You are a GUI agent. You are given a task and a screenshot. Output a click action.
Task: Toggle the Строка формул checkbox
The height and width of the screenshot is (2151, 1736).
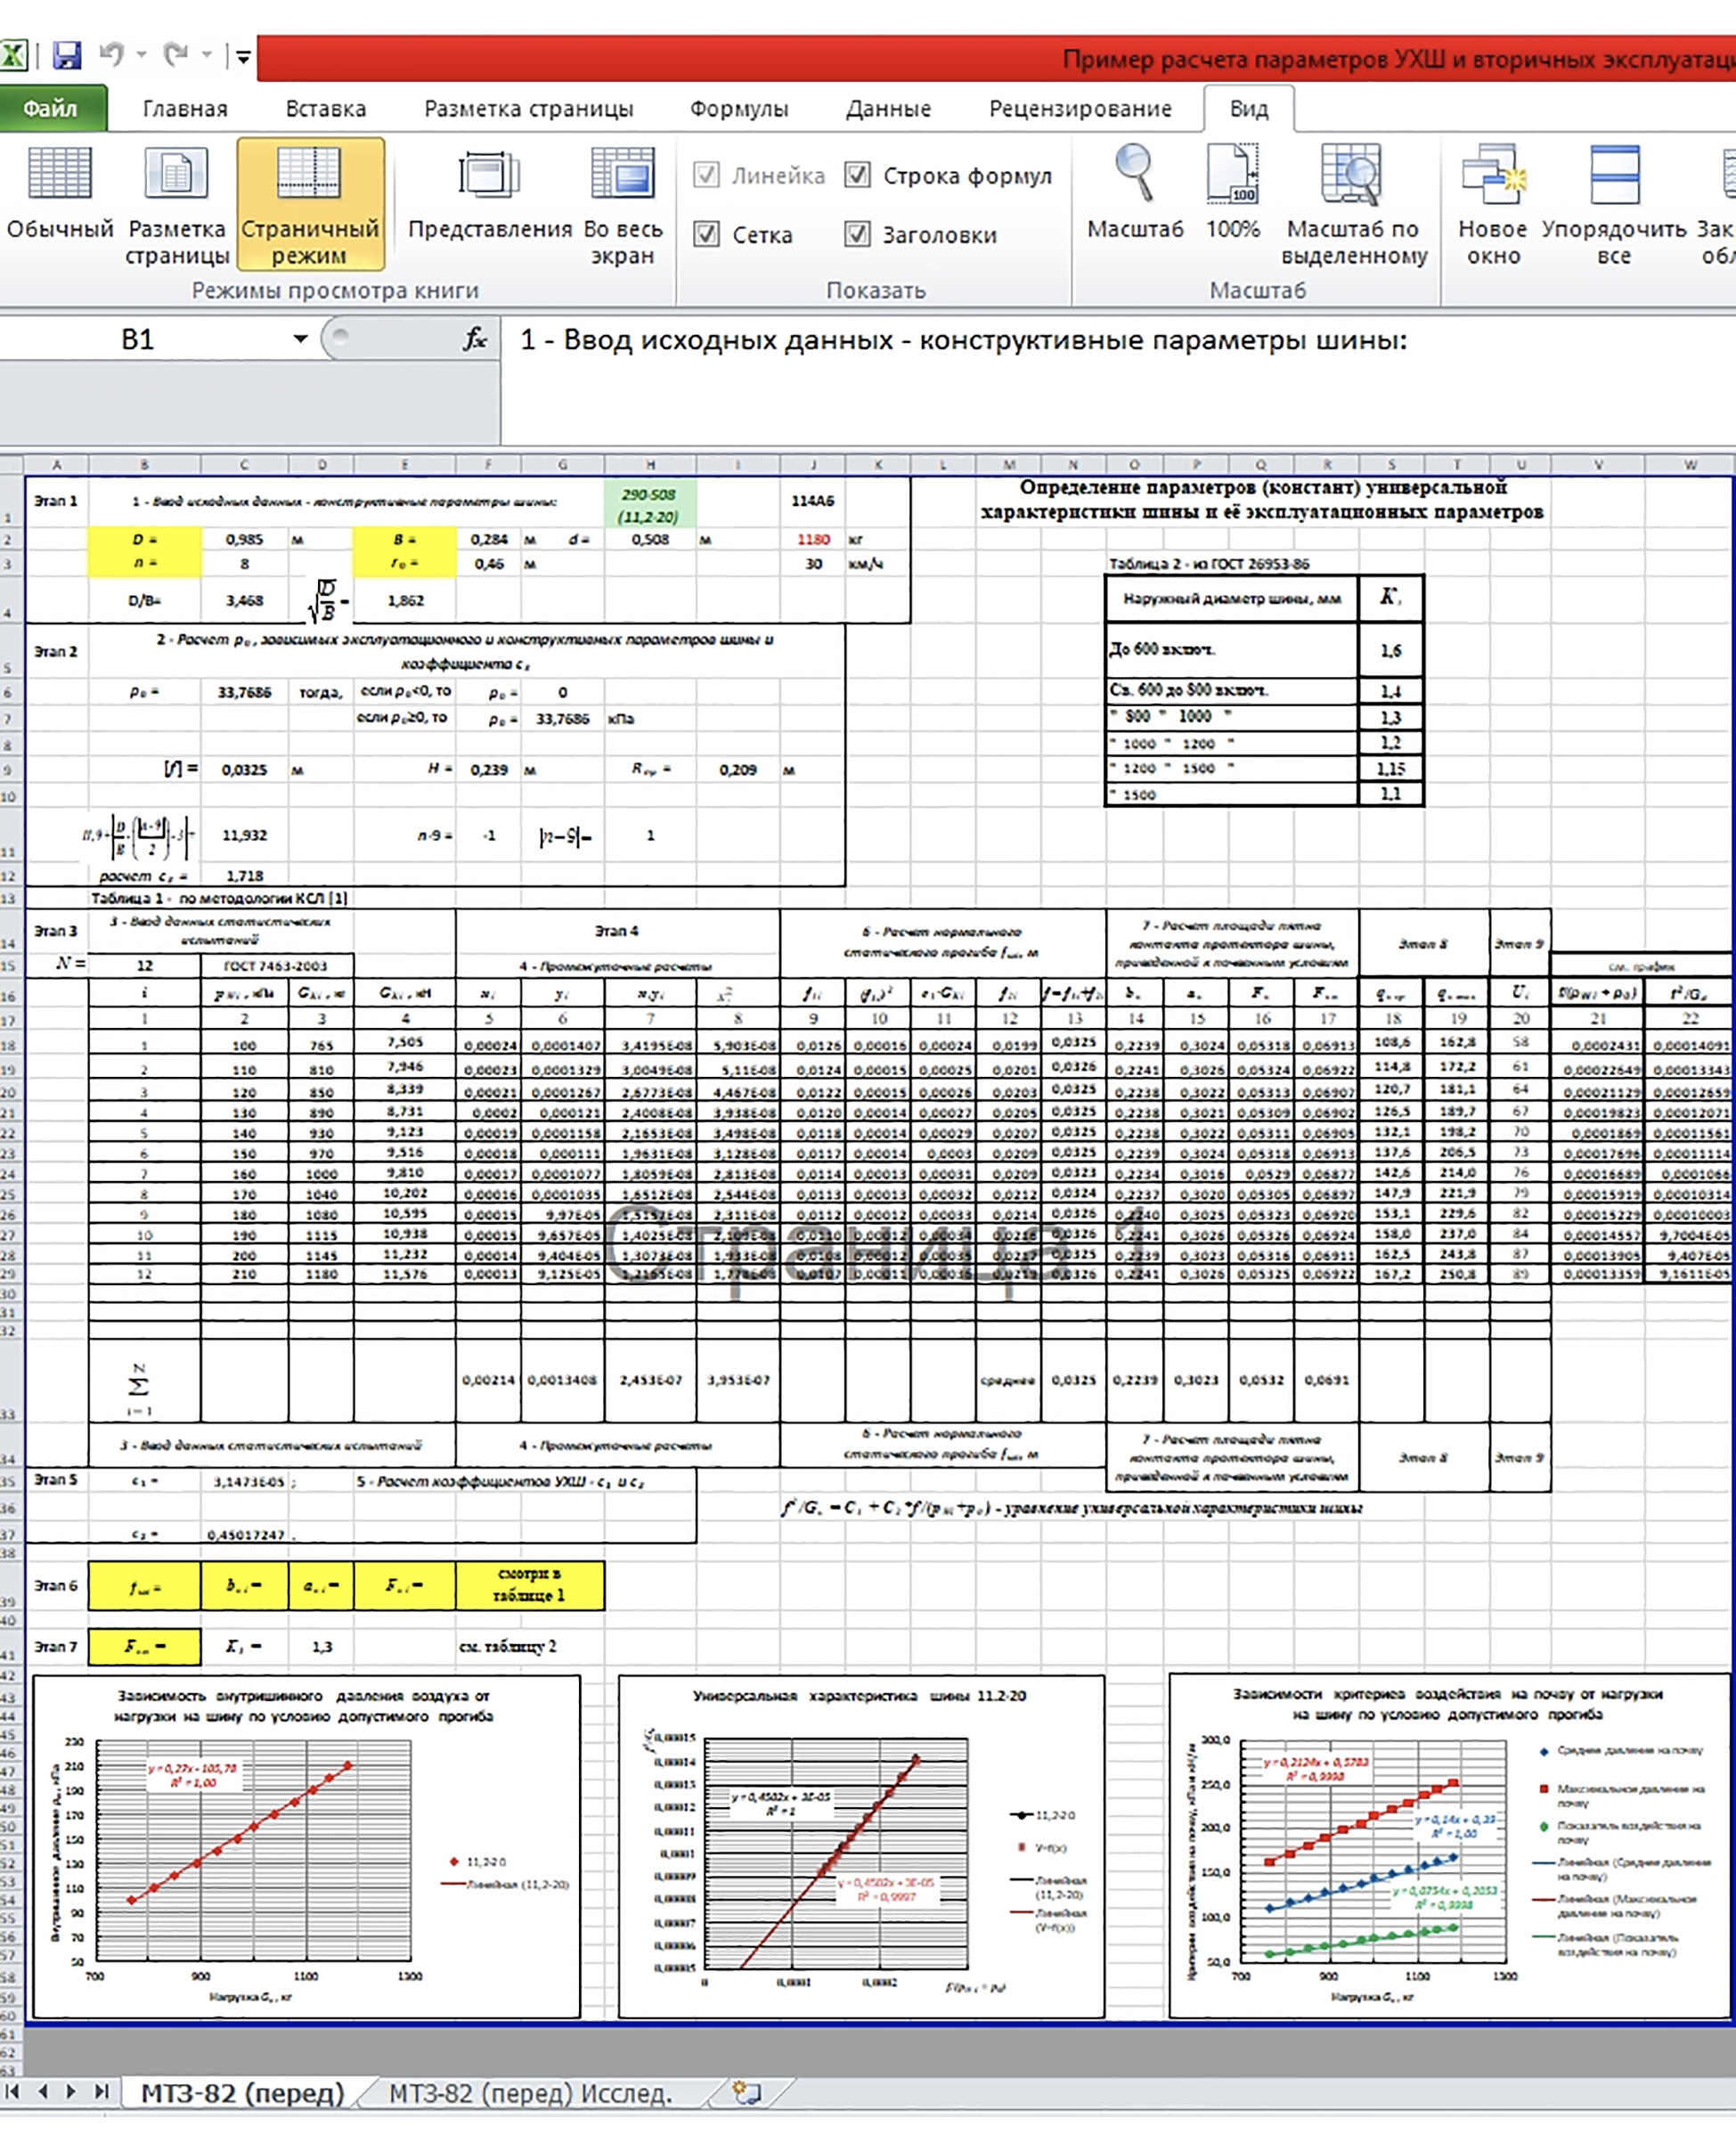(x=857, y=175)
